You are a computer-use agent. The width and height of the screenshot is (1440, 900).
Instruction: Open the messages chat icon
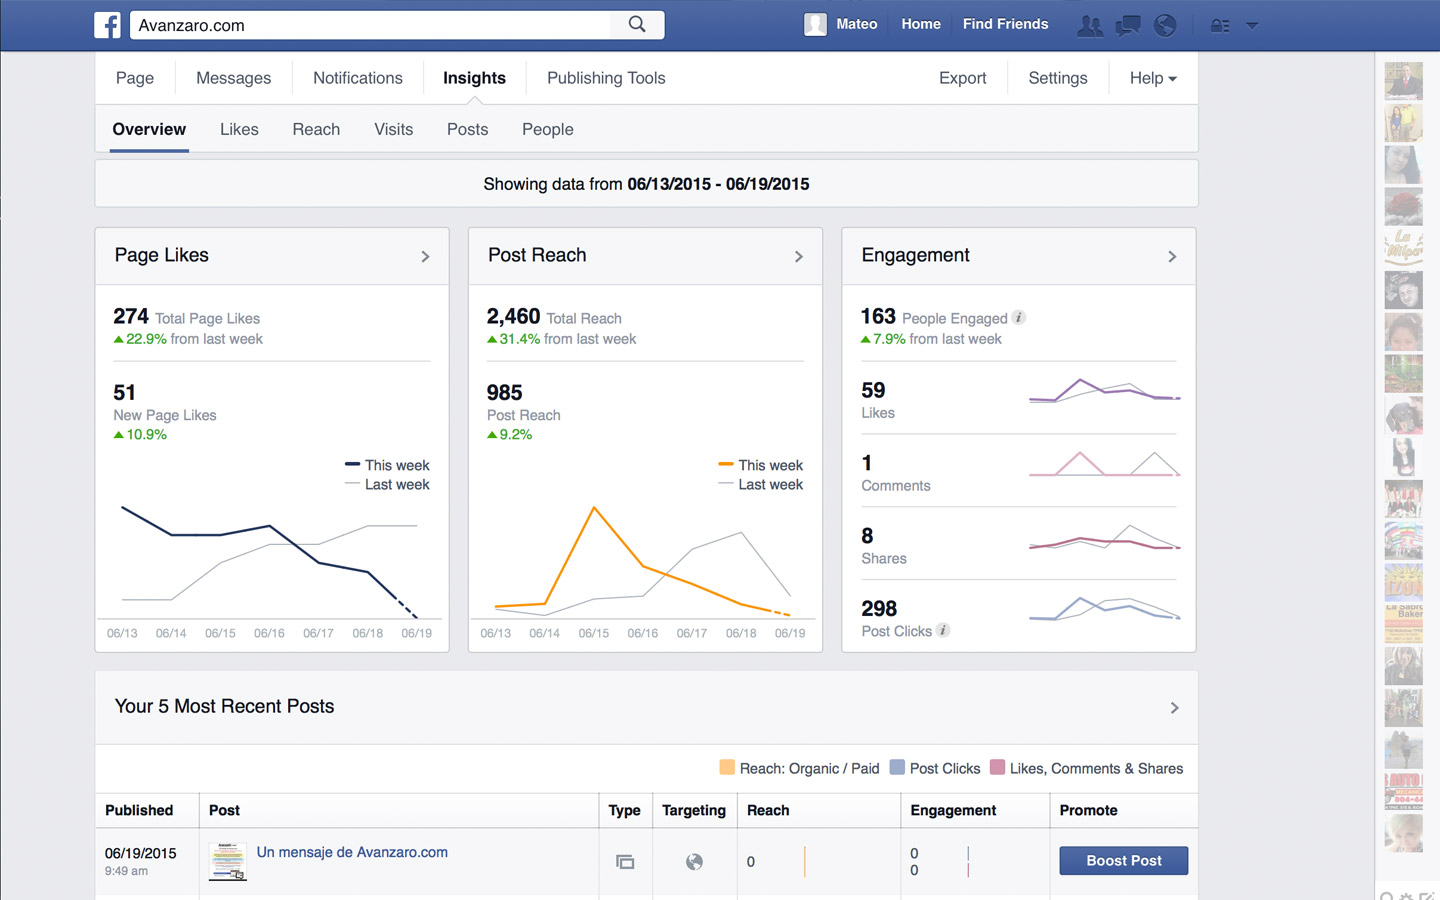1128,25
